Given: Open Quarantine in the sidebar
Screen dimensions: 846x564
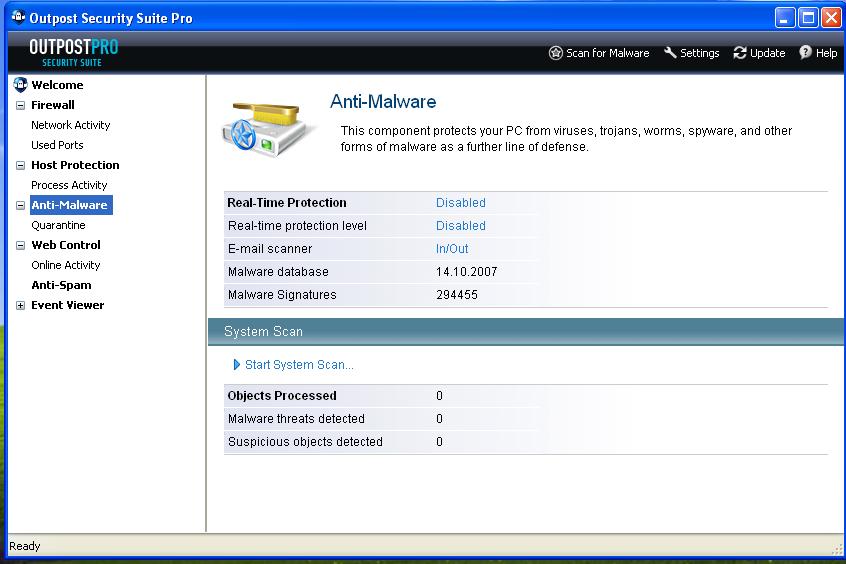Looking at the screenshot, I should tap(58, 225).
